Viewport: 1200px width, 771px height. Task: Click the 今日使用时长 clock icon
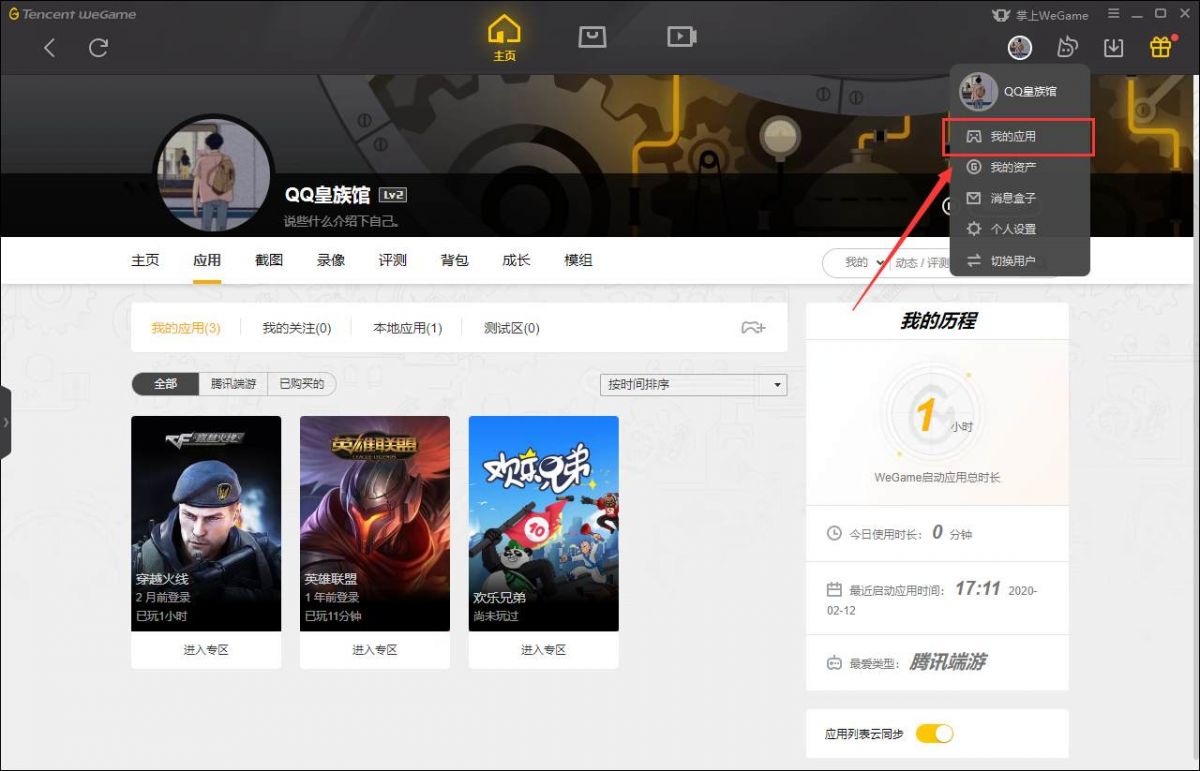point(834,534)
